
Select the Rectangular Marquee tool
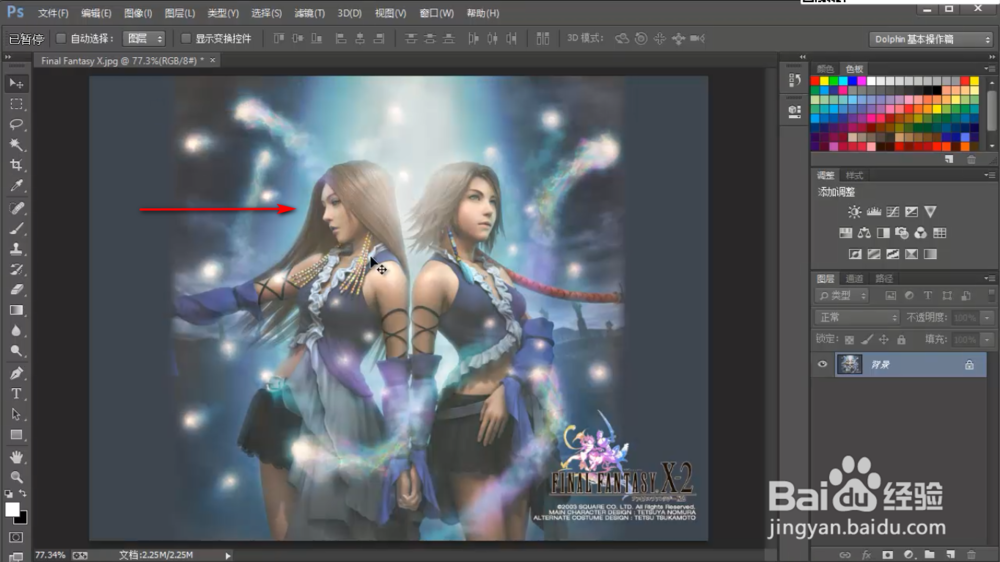17,104
